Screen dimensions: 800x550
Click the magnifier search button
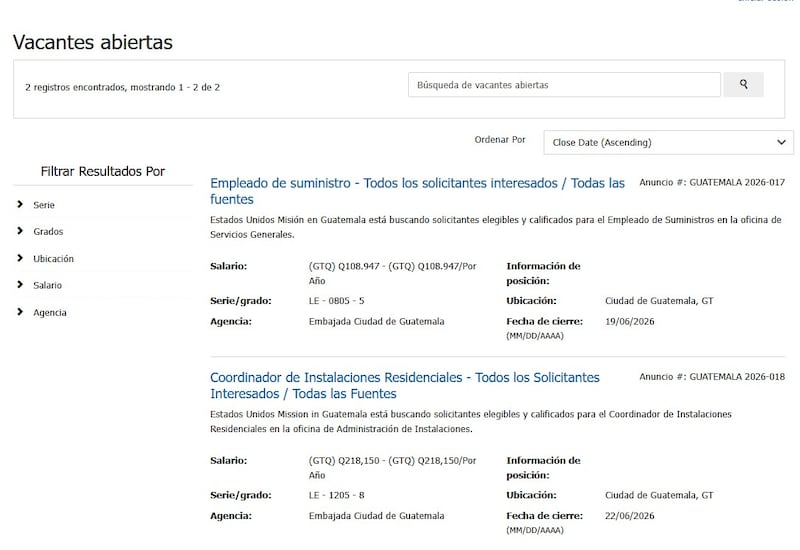point(743,85)
